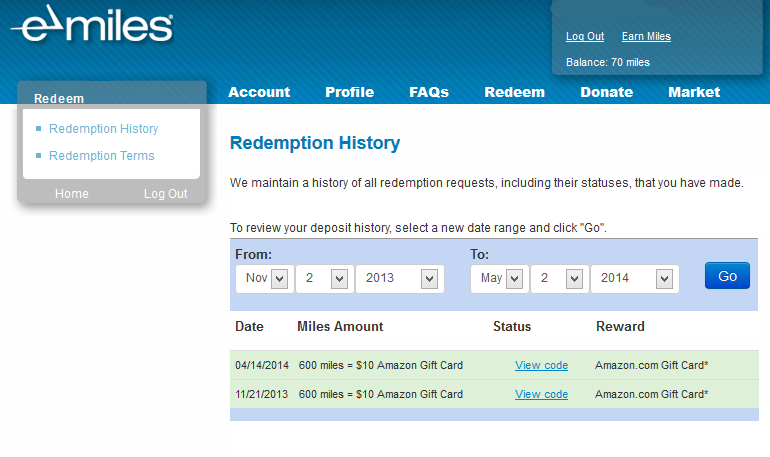The height and width of the screenshot is (457, 770).
Task: Click the Home link in the sidebar
Action: click(x=72, y=194)
